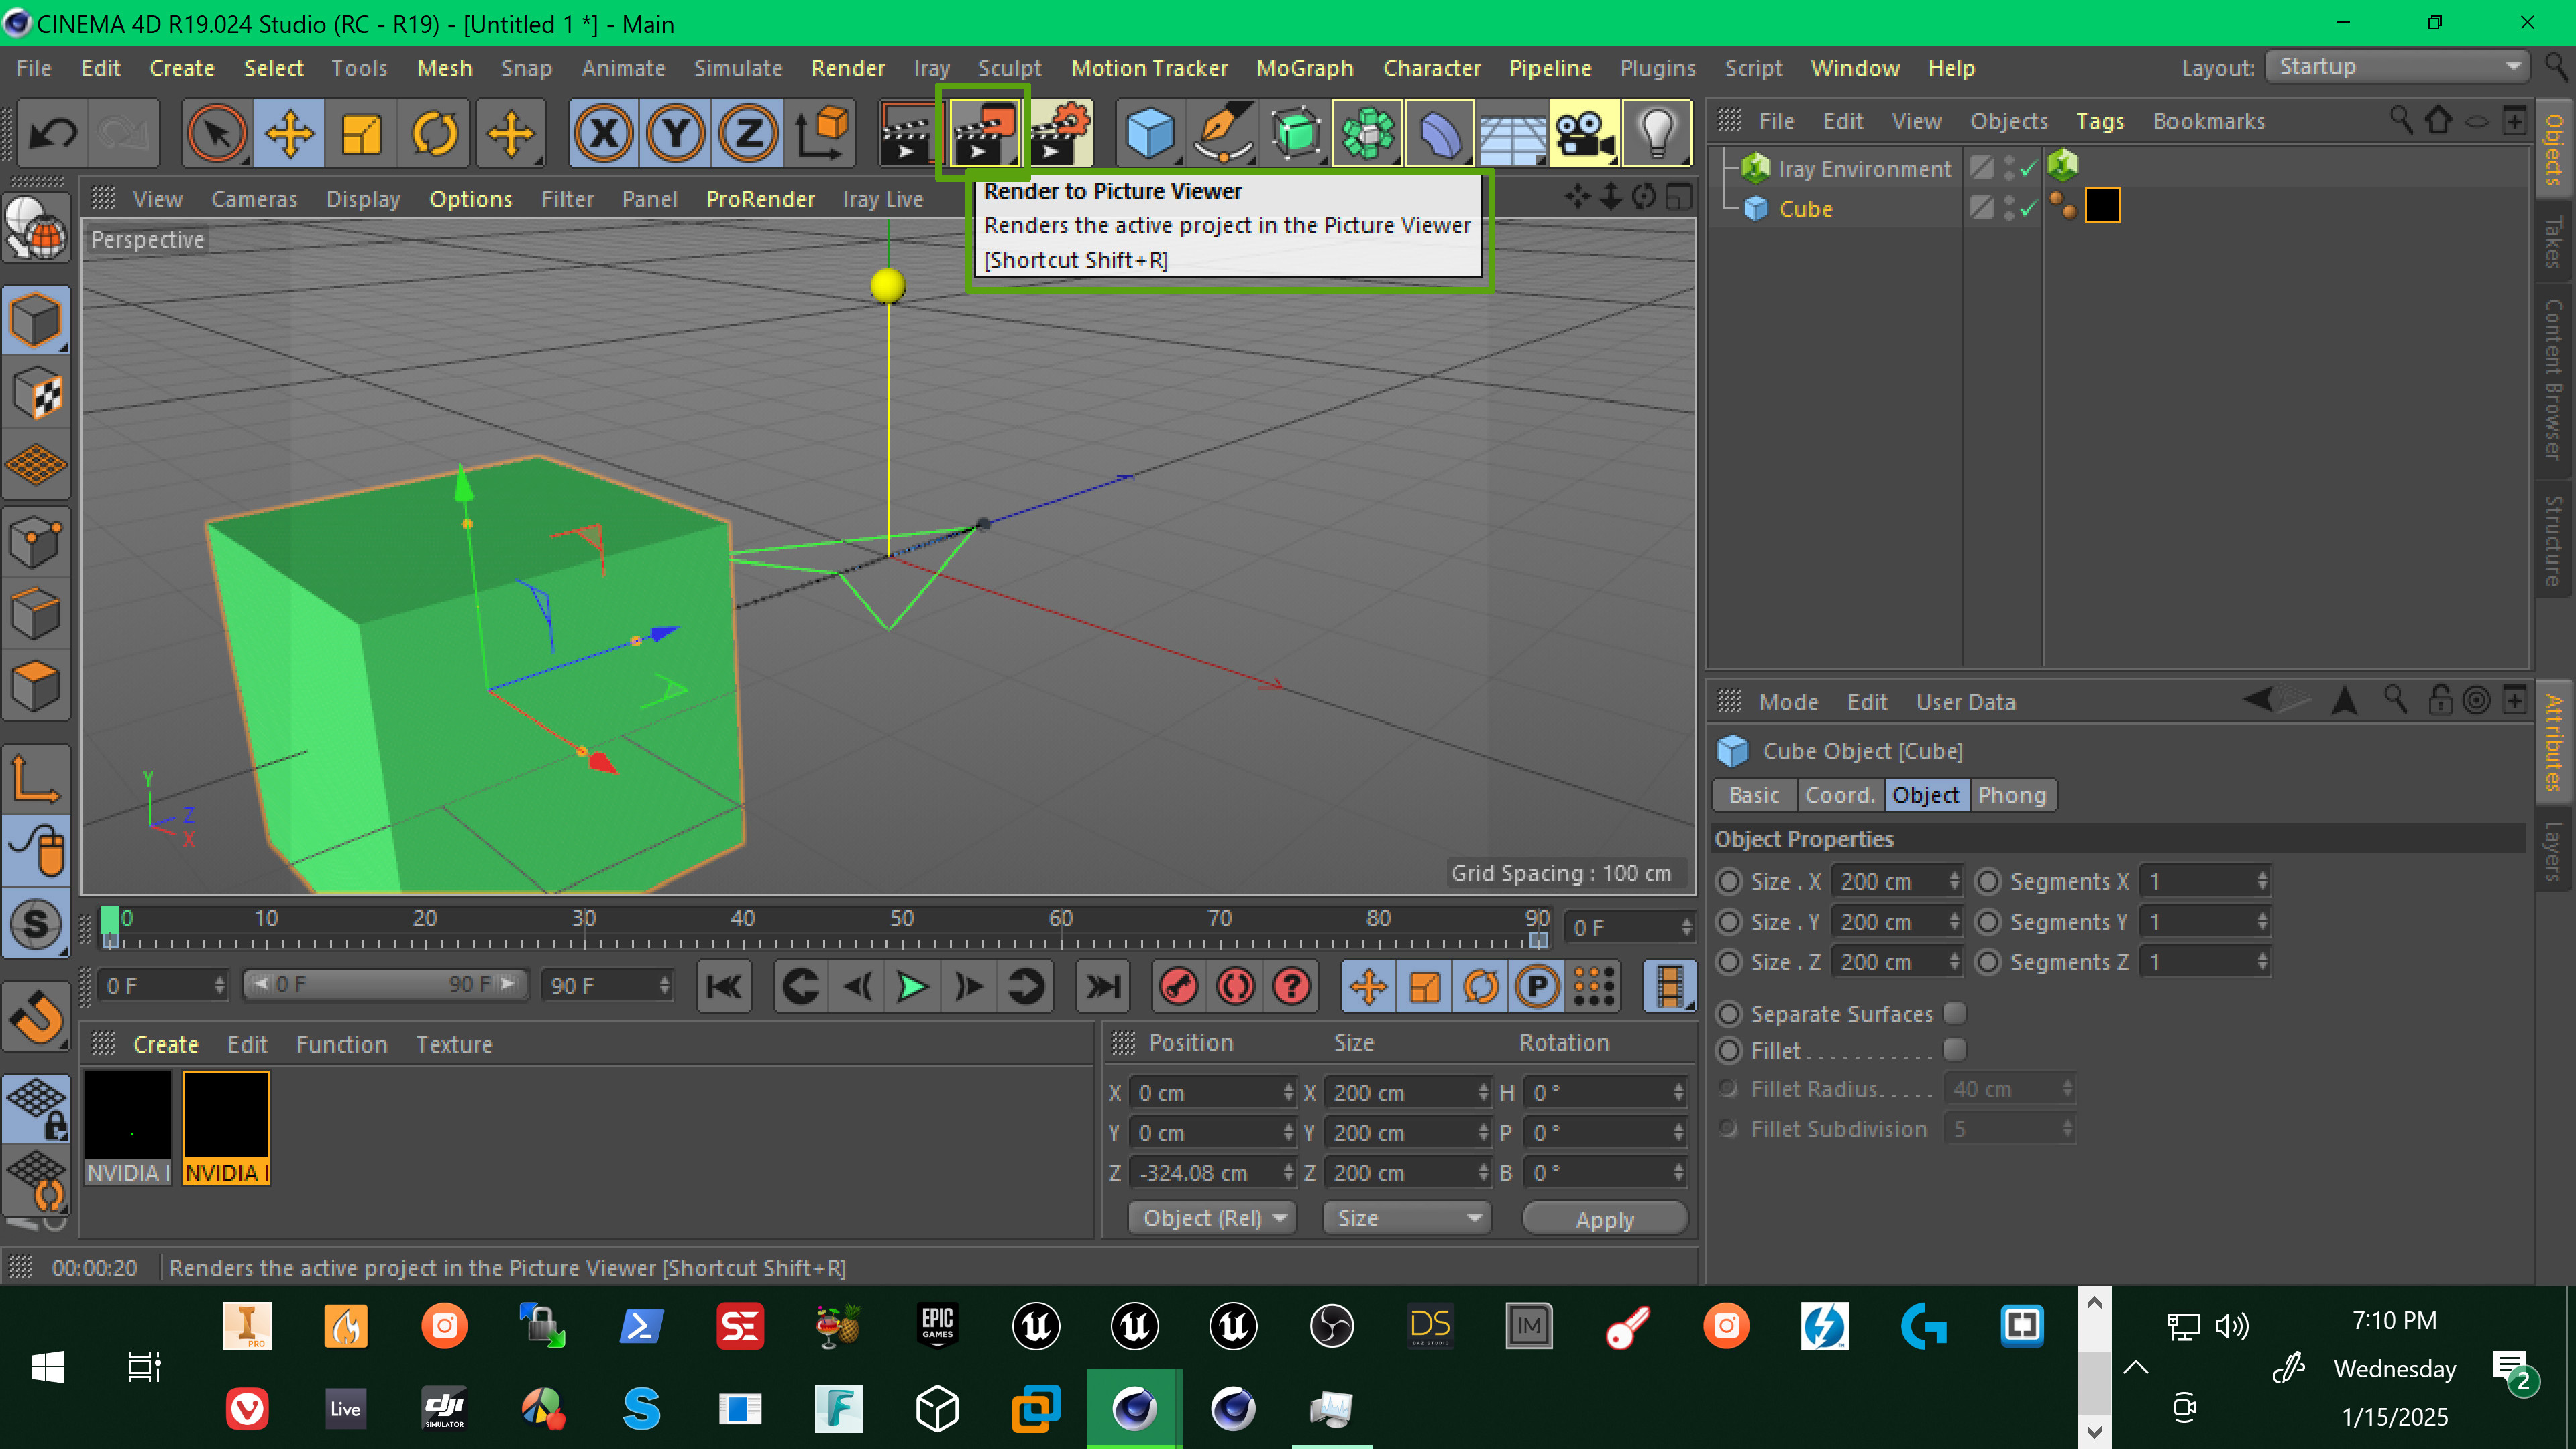This screenshot has height=1449, width=2576.
Task: Toggle Position keyframe recording icon
Action: [x=1368, y=987]
